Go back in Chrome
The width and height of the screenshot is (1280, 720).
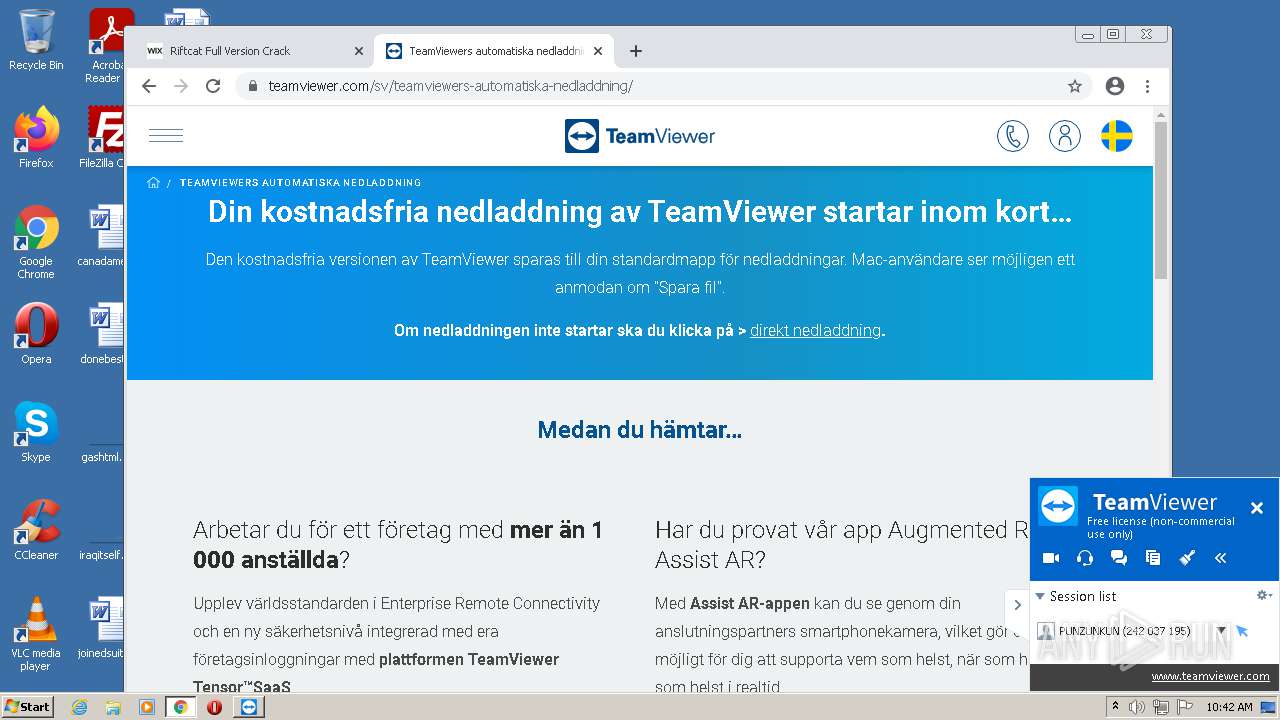(x=149, y=86)
